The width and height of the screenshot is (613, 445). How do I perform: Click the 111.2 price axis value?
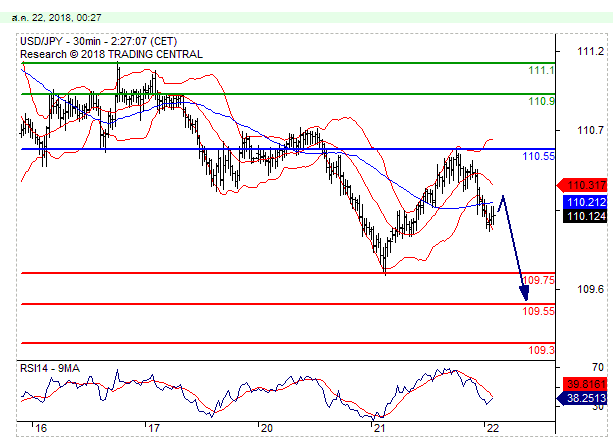tap(590, 51)
